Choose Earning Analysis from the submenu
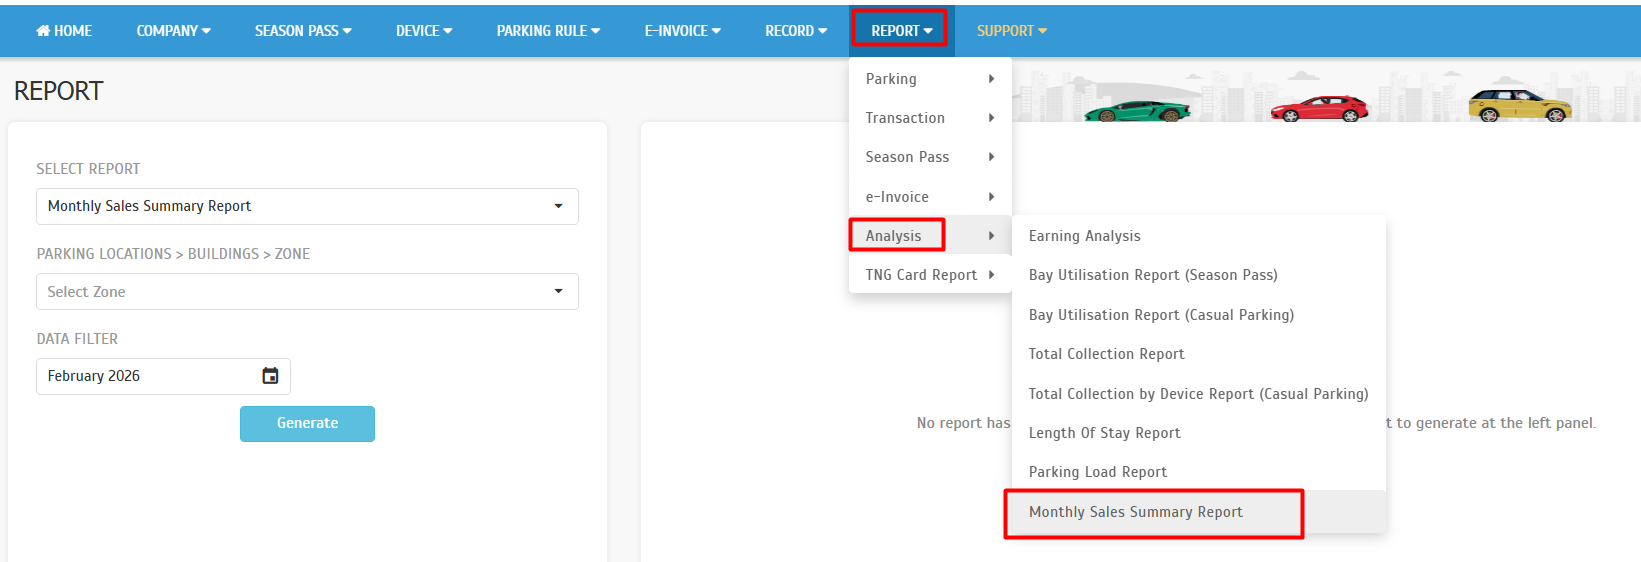Viewport: 1641px width, 562px height. coord(1084,236)
